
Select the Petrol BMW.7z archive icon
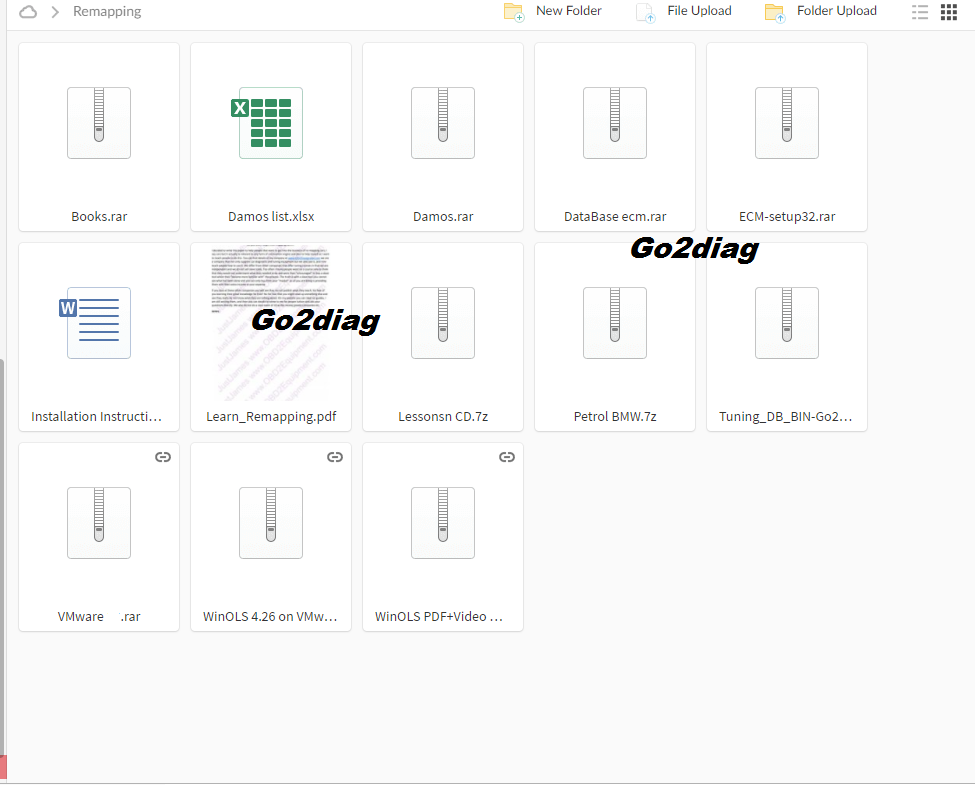coord(614,323)
